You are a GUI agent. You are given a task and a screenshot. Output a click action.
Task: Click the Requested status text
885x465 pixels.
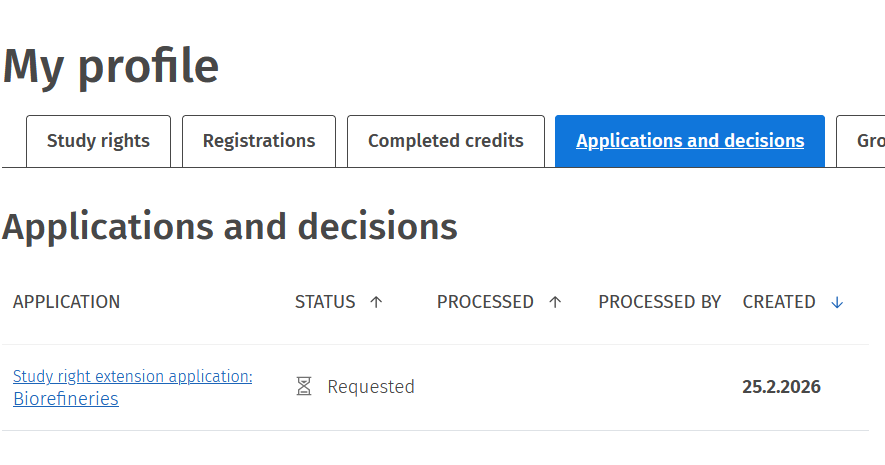click(x=370, y=387)
